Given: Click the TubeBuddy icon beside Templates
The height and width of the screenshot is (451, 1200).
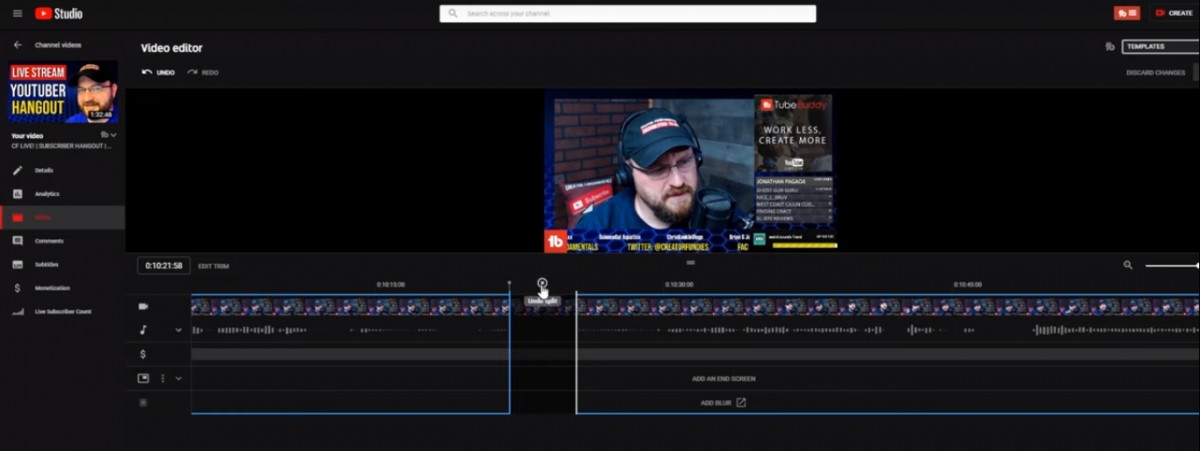Looking at the screenshot, I should pyautogui.click(x=1110, y=46).
